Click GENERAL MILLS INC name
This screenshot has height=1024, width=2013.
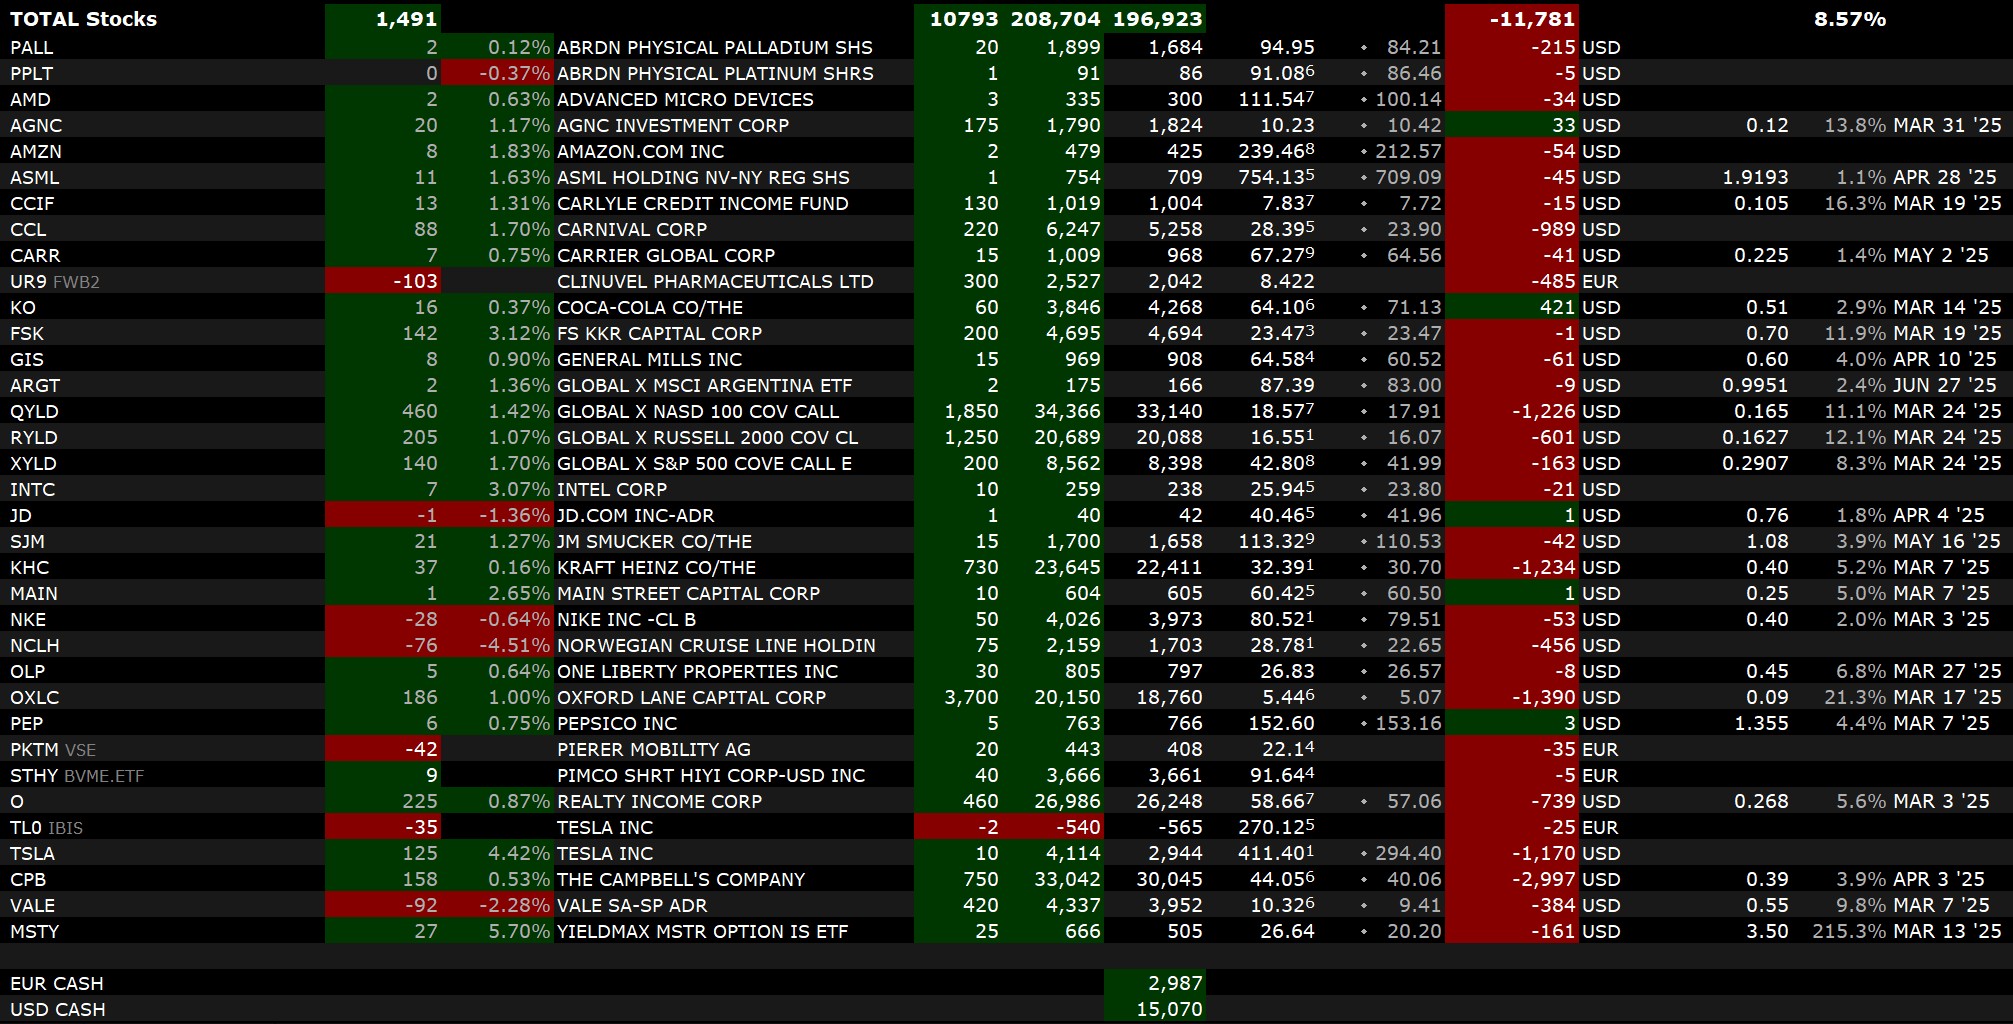[x=649, y=359]
